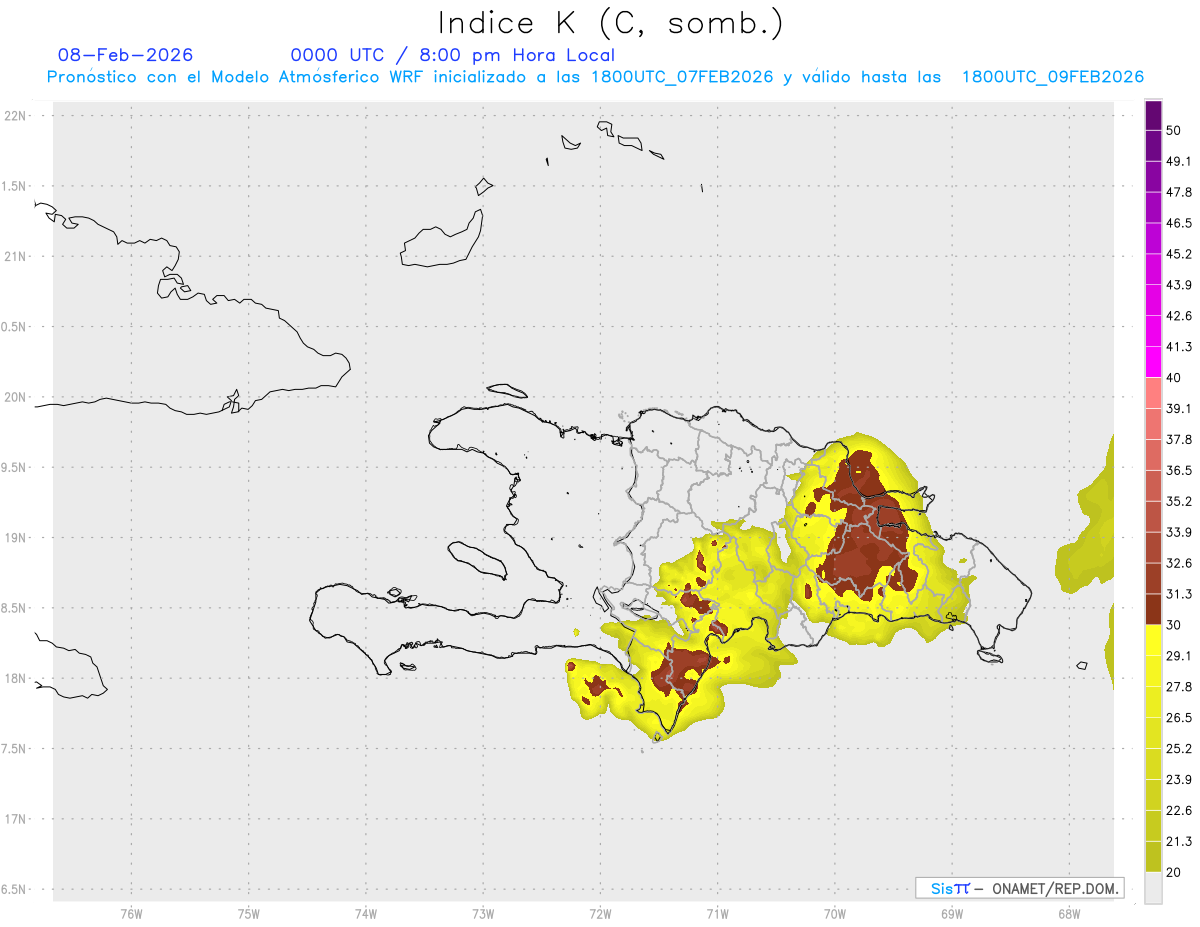Click the '41.3' legend value
1200x927 pixels.
pyautogui.click(x=1179, y=347)
